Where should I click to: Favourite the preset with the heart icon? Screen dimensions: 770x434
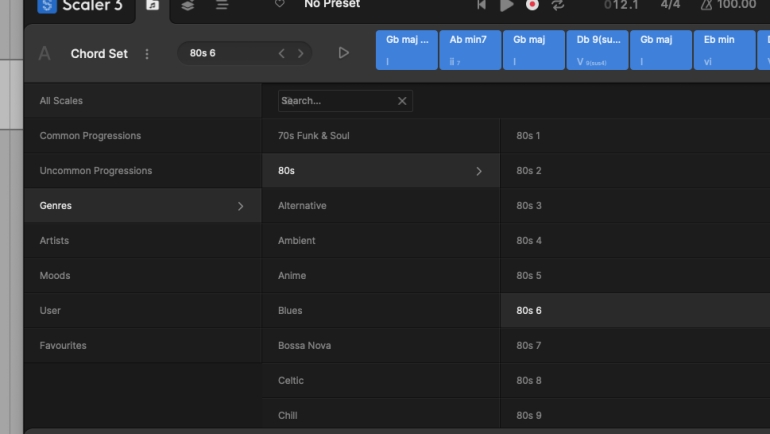[280, 5]
